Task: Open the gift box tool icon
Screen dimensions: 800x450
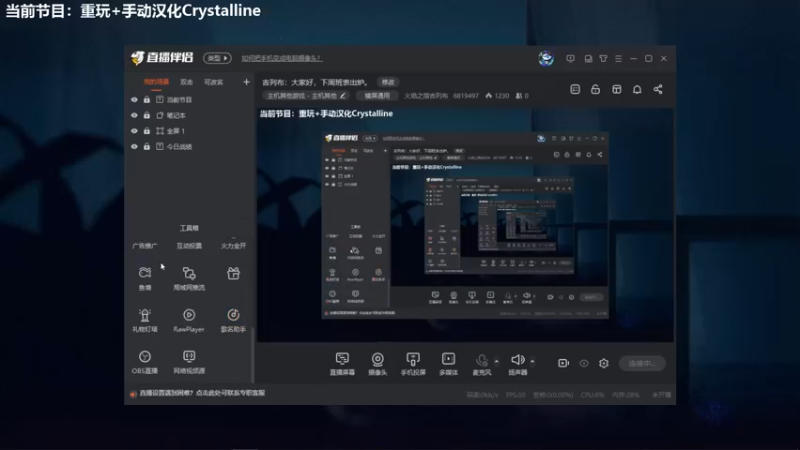Action: coord(233,273)
